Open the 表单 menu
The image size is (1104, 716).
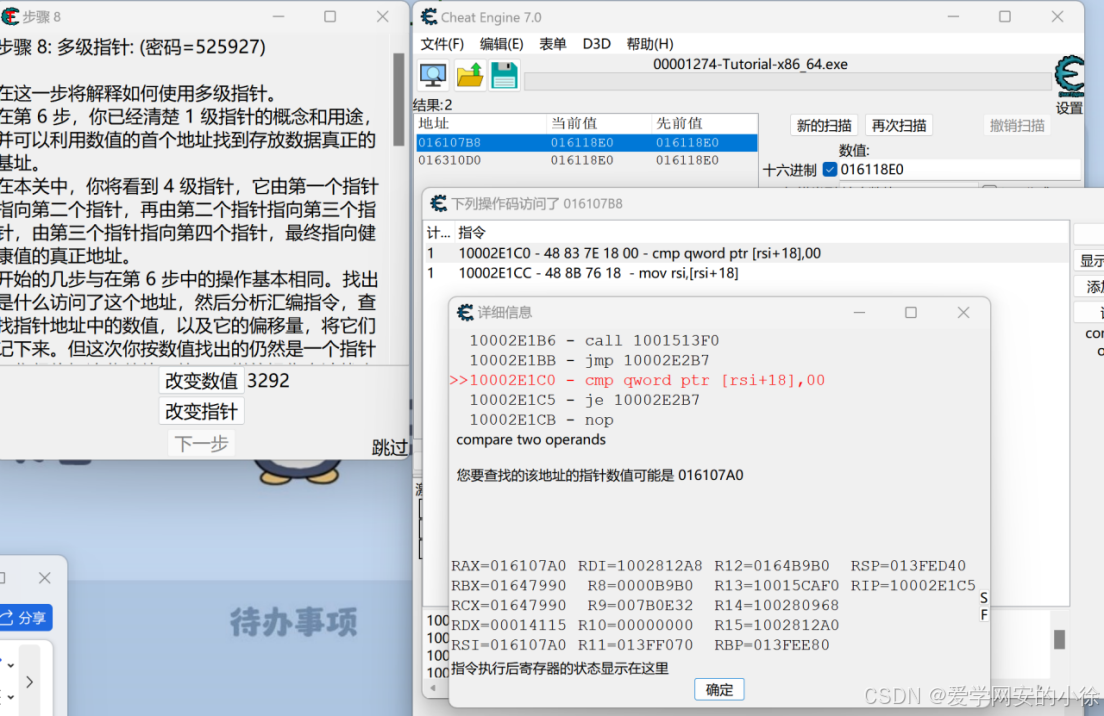coord(553,44)
